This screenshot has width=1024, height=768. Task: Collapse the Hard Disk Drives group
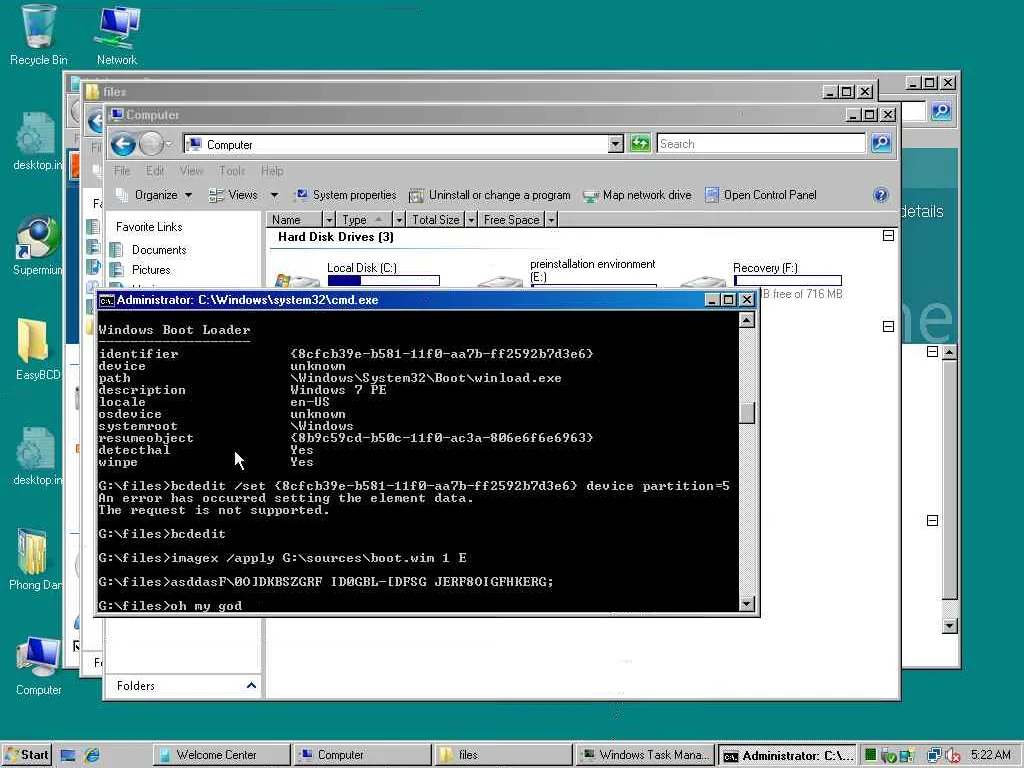tap(888, 236)
